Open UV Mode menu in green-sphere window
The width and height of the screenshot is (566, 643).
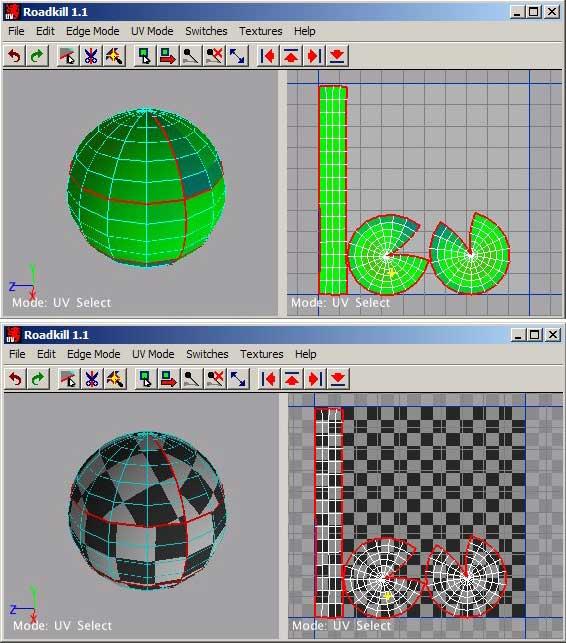tap(152, 31)
